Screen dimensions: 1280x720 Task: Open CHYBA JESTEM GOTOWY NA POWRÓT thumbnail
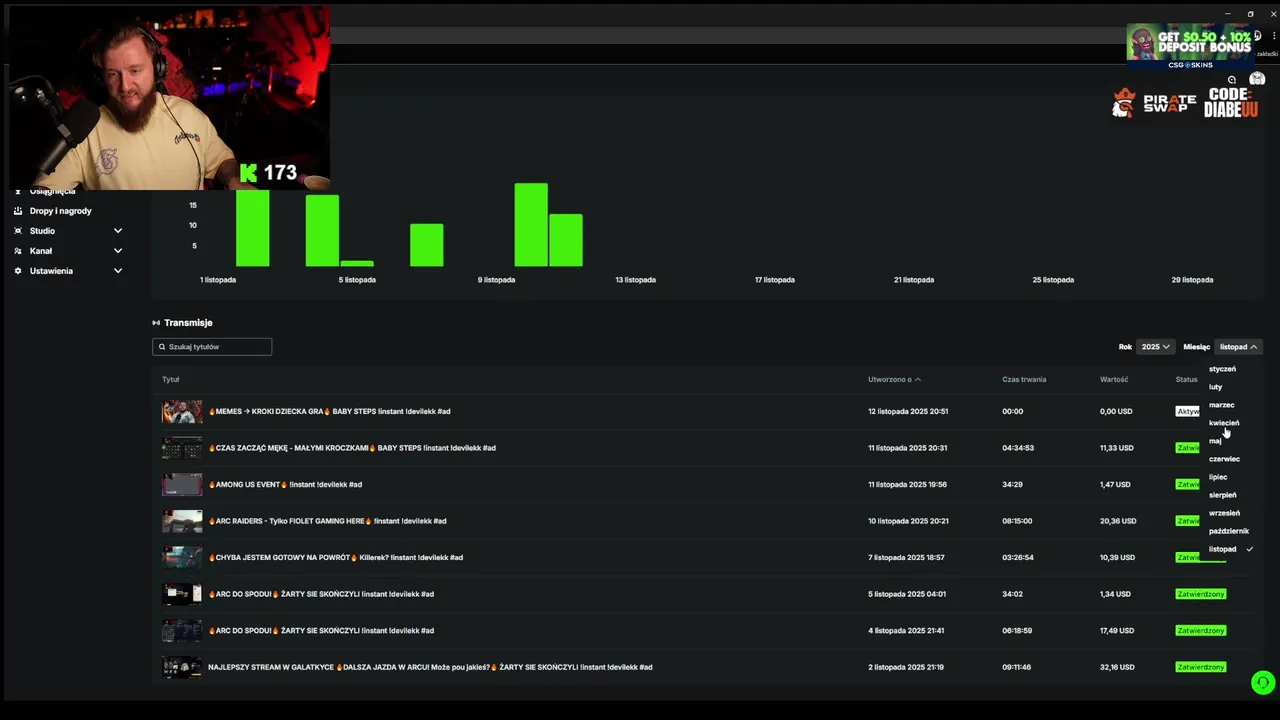182,557
